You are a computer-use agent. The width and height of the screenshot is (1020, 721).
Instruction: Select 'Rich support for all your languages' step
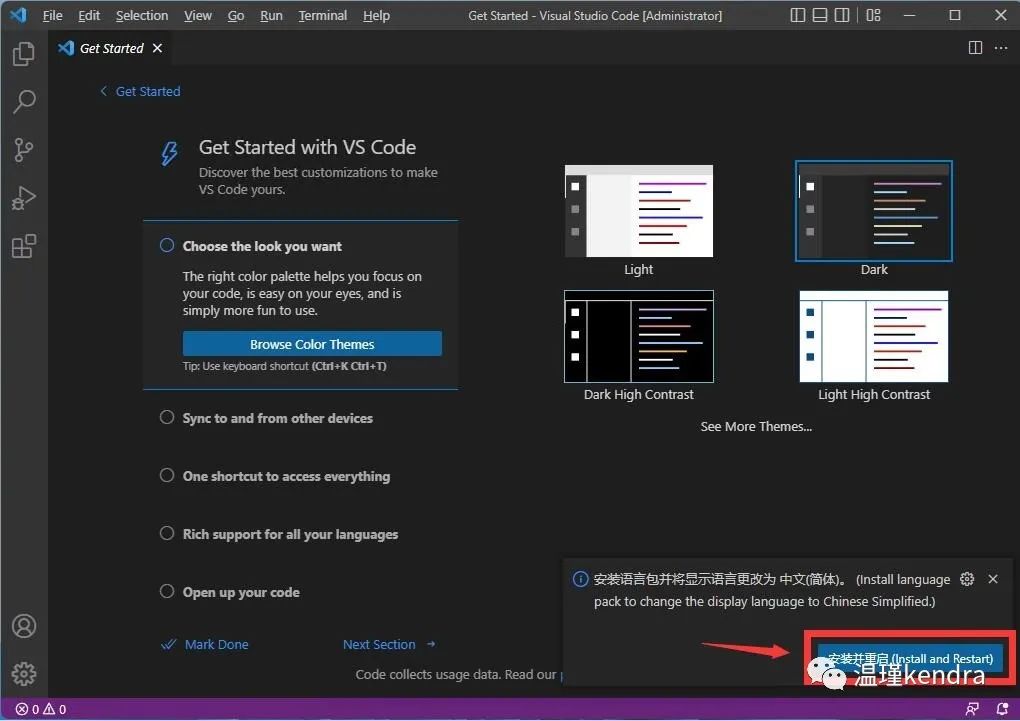(x=279, y=534)
